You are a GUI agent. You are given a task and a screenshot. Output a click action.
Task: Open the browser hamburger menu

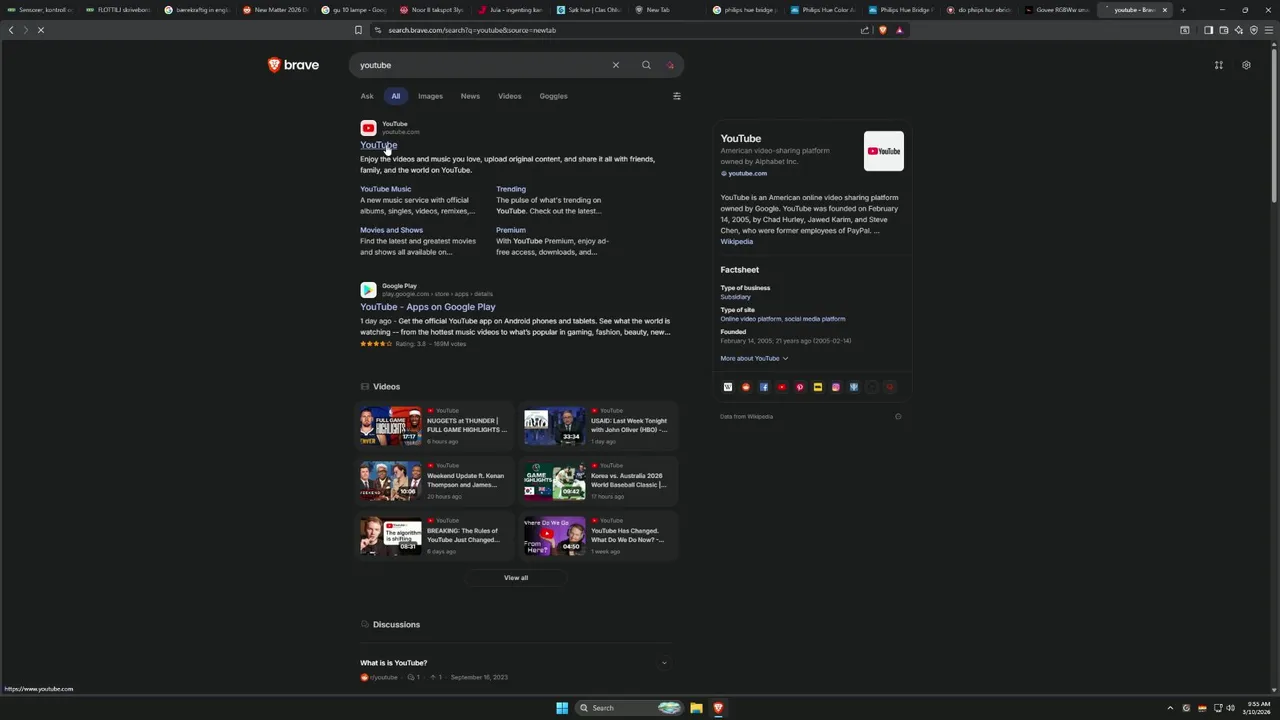click(1269, 30)
